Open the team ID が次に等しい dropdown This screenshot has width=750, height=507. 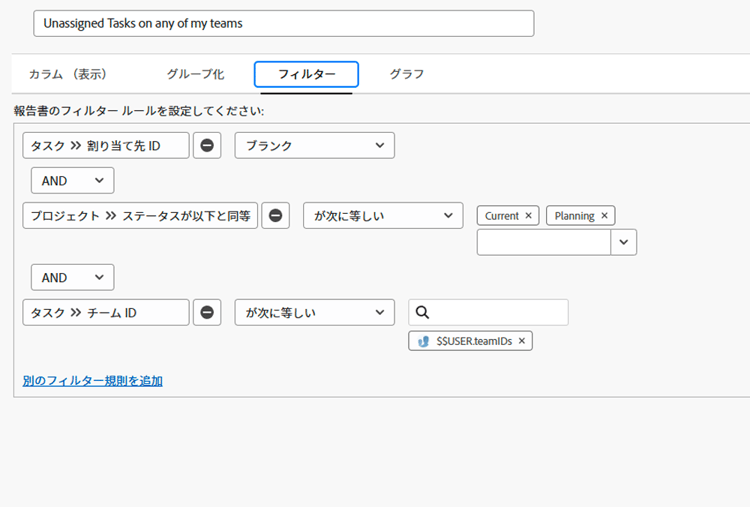(x=314, y=313)
